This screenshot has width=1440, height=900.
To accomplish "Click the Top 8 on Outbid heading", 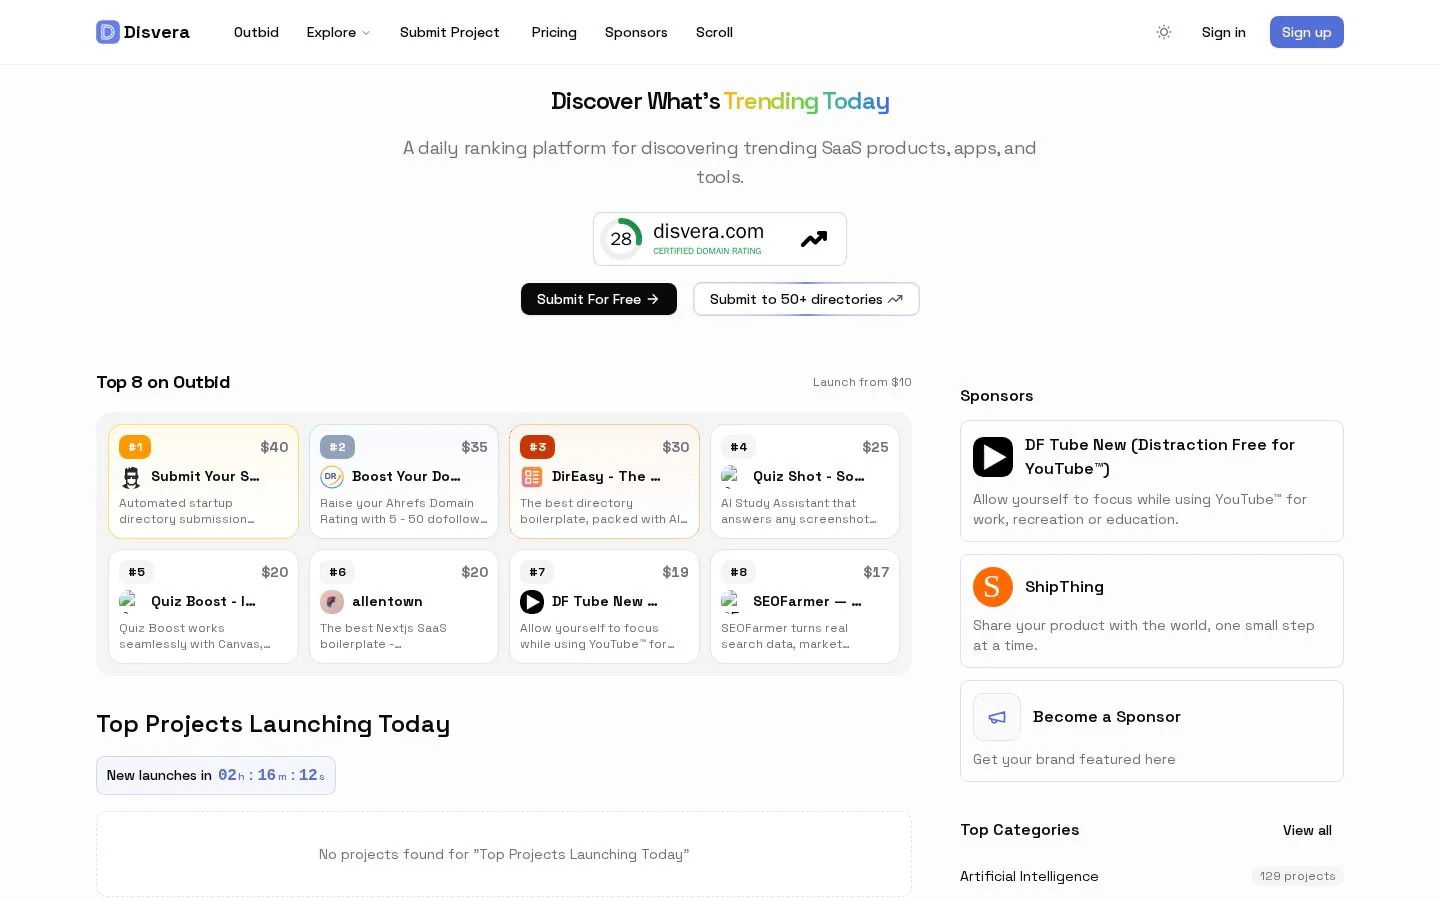I will click(x=163, y=382).
